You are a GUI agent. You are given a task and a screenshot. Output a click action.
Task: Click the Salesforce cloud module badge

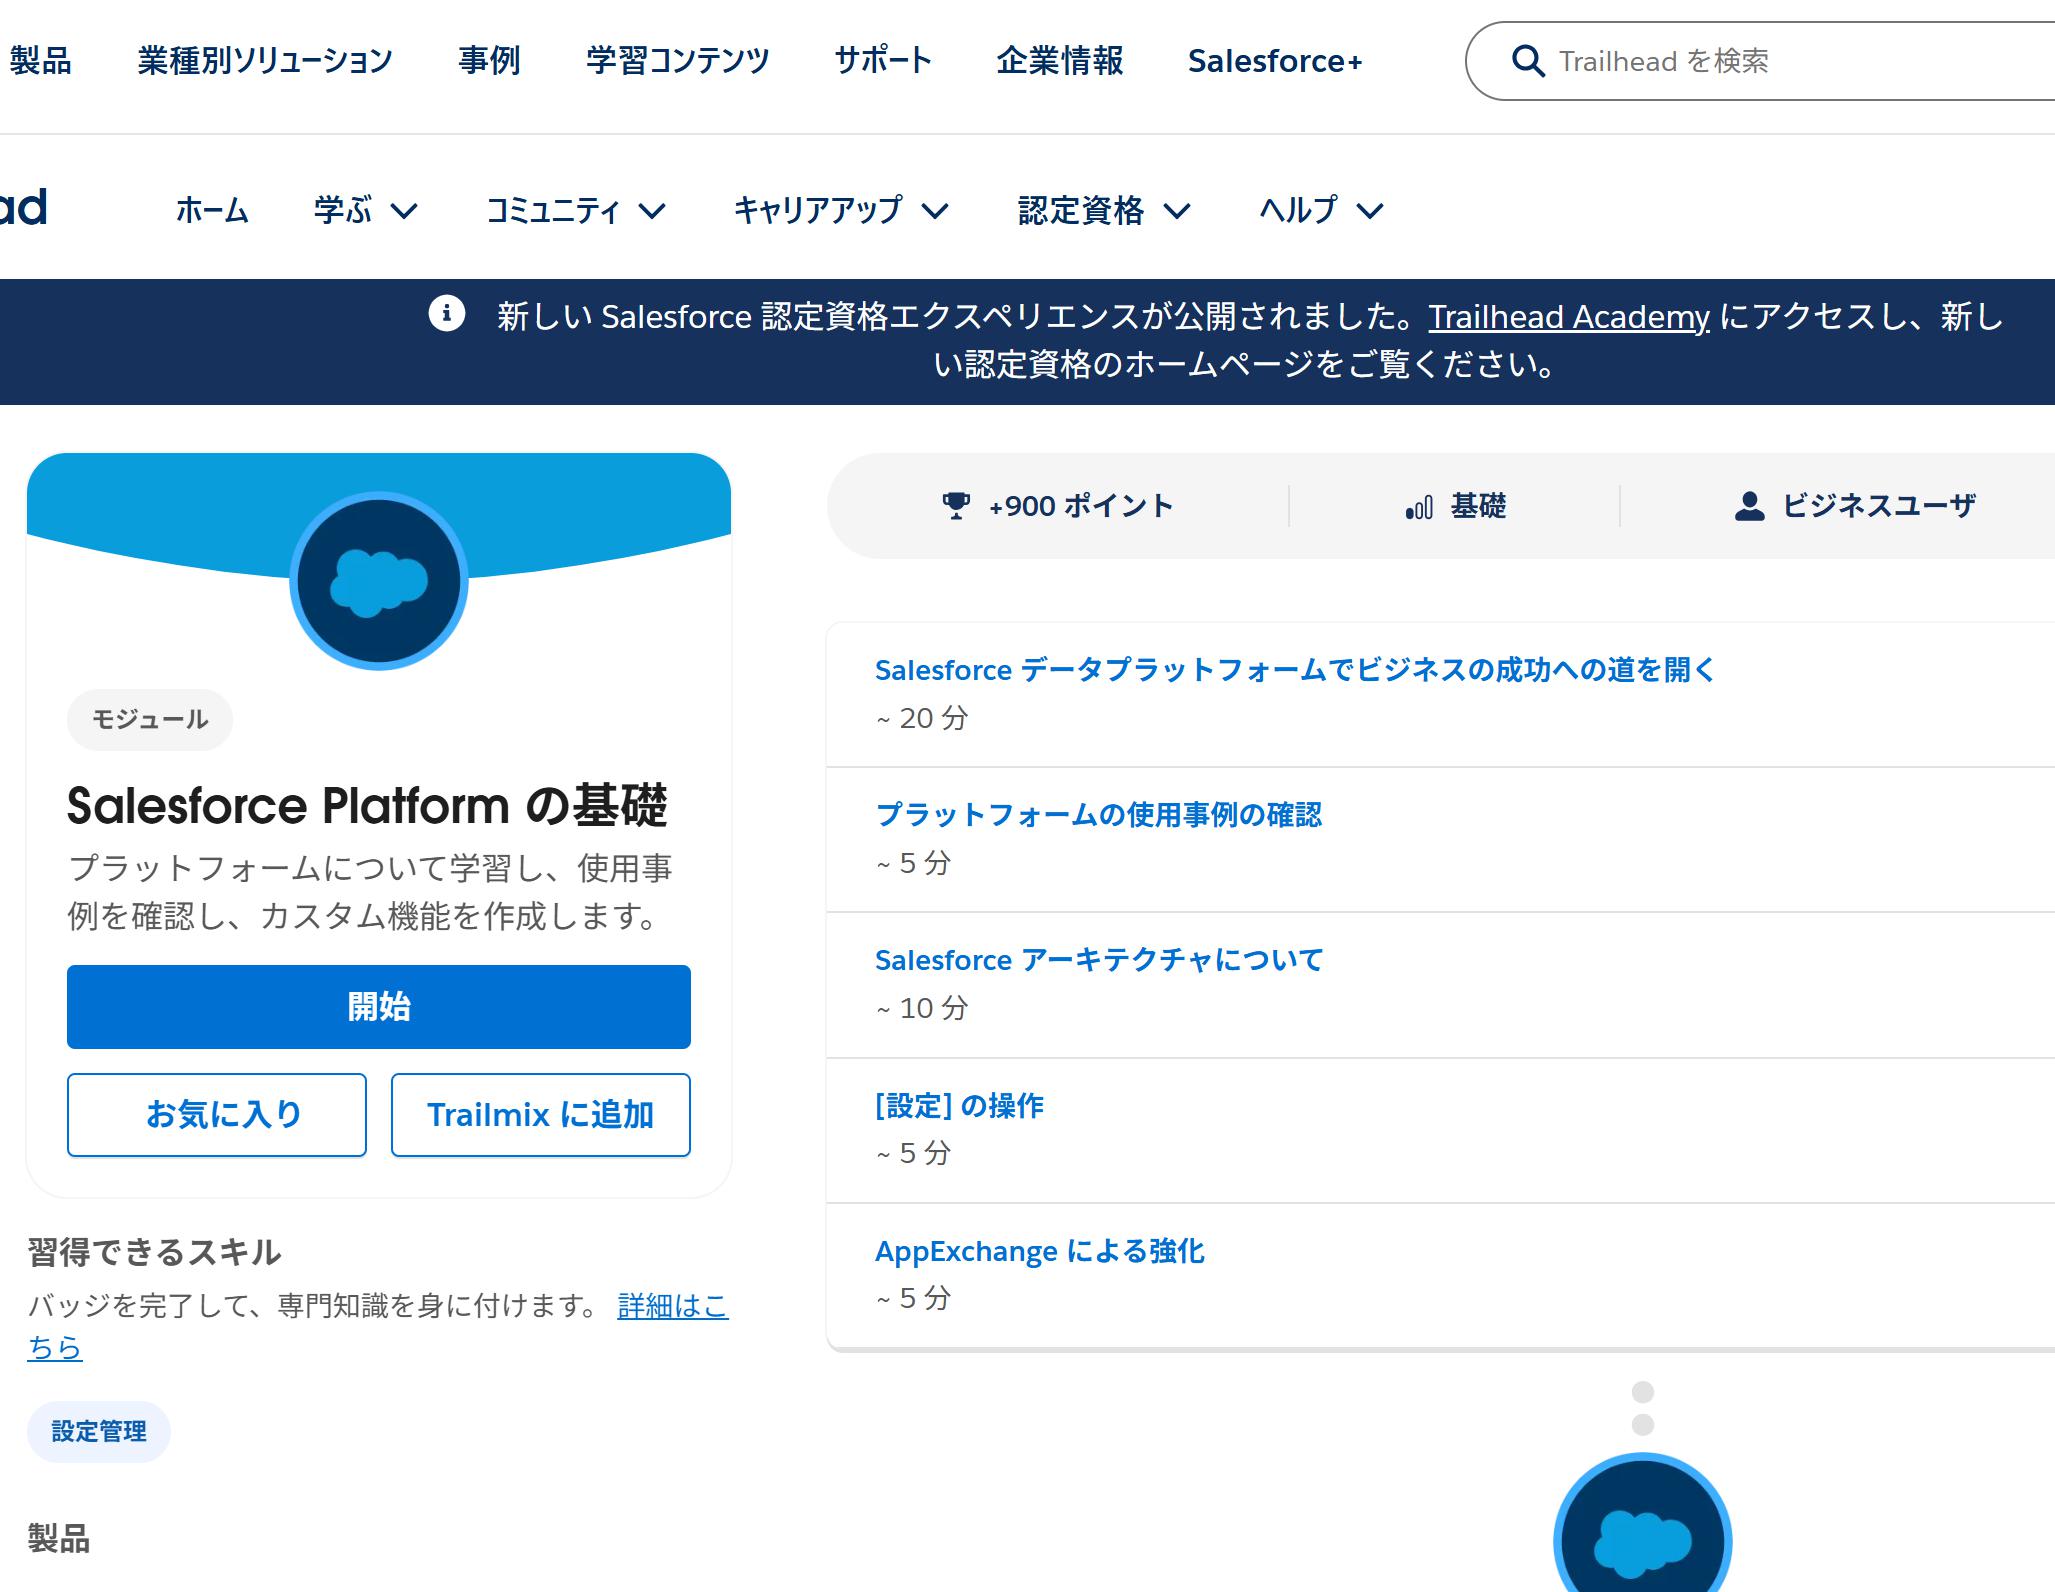(x=379, y=581)
